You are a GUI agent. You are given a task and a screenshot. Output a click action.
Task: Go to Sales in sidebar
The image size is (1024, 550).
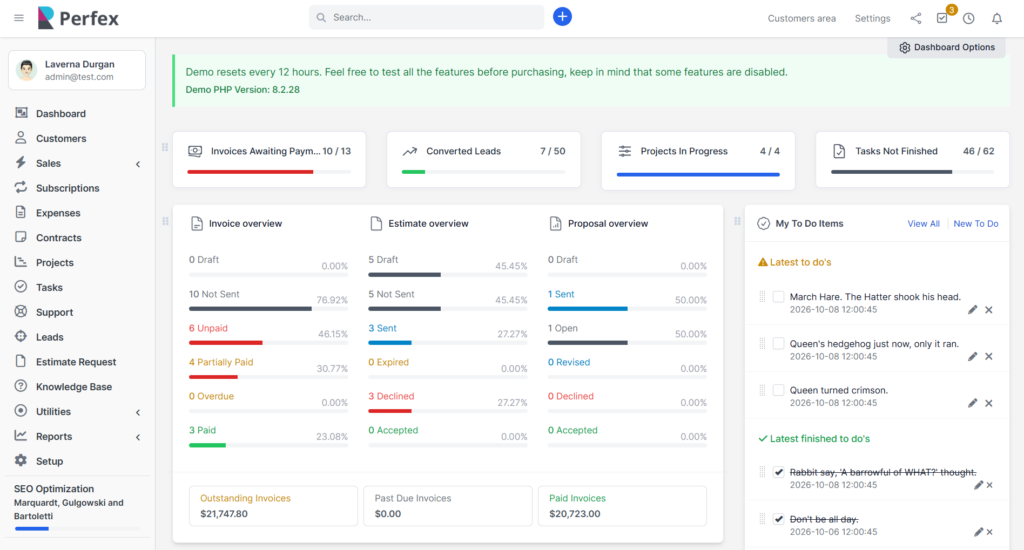pyautogui.click(x=48, y=163)
